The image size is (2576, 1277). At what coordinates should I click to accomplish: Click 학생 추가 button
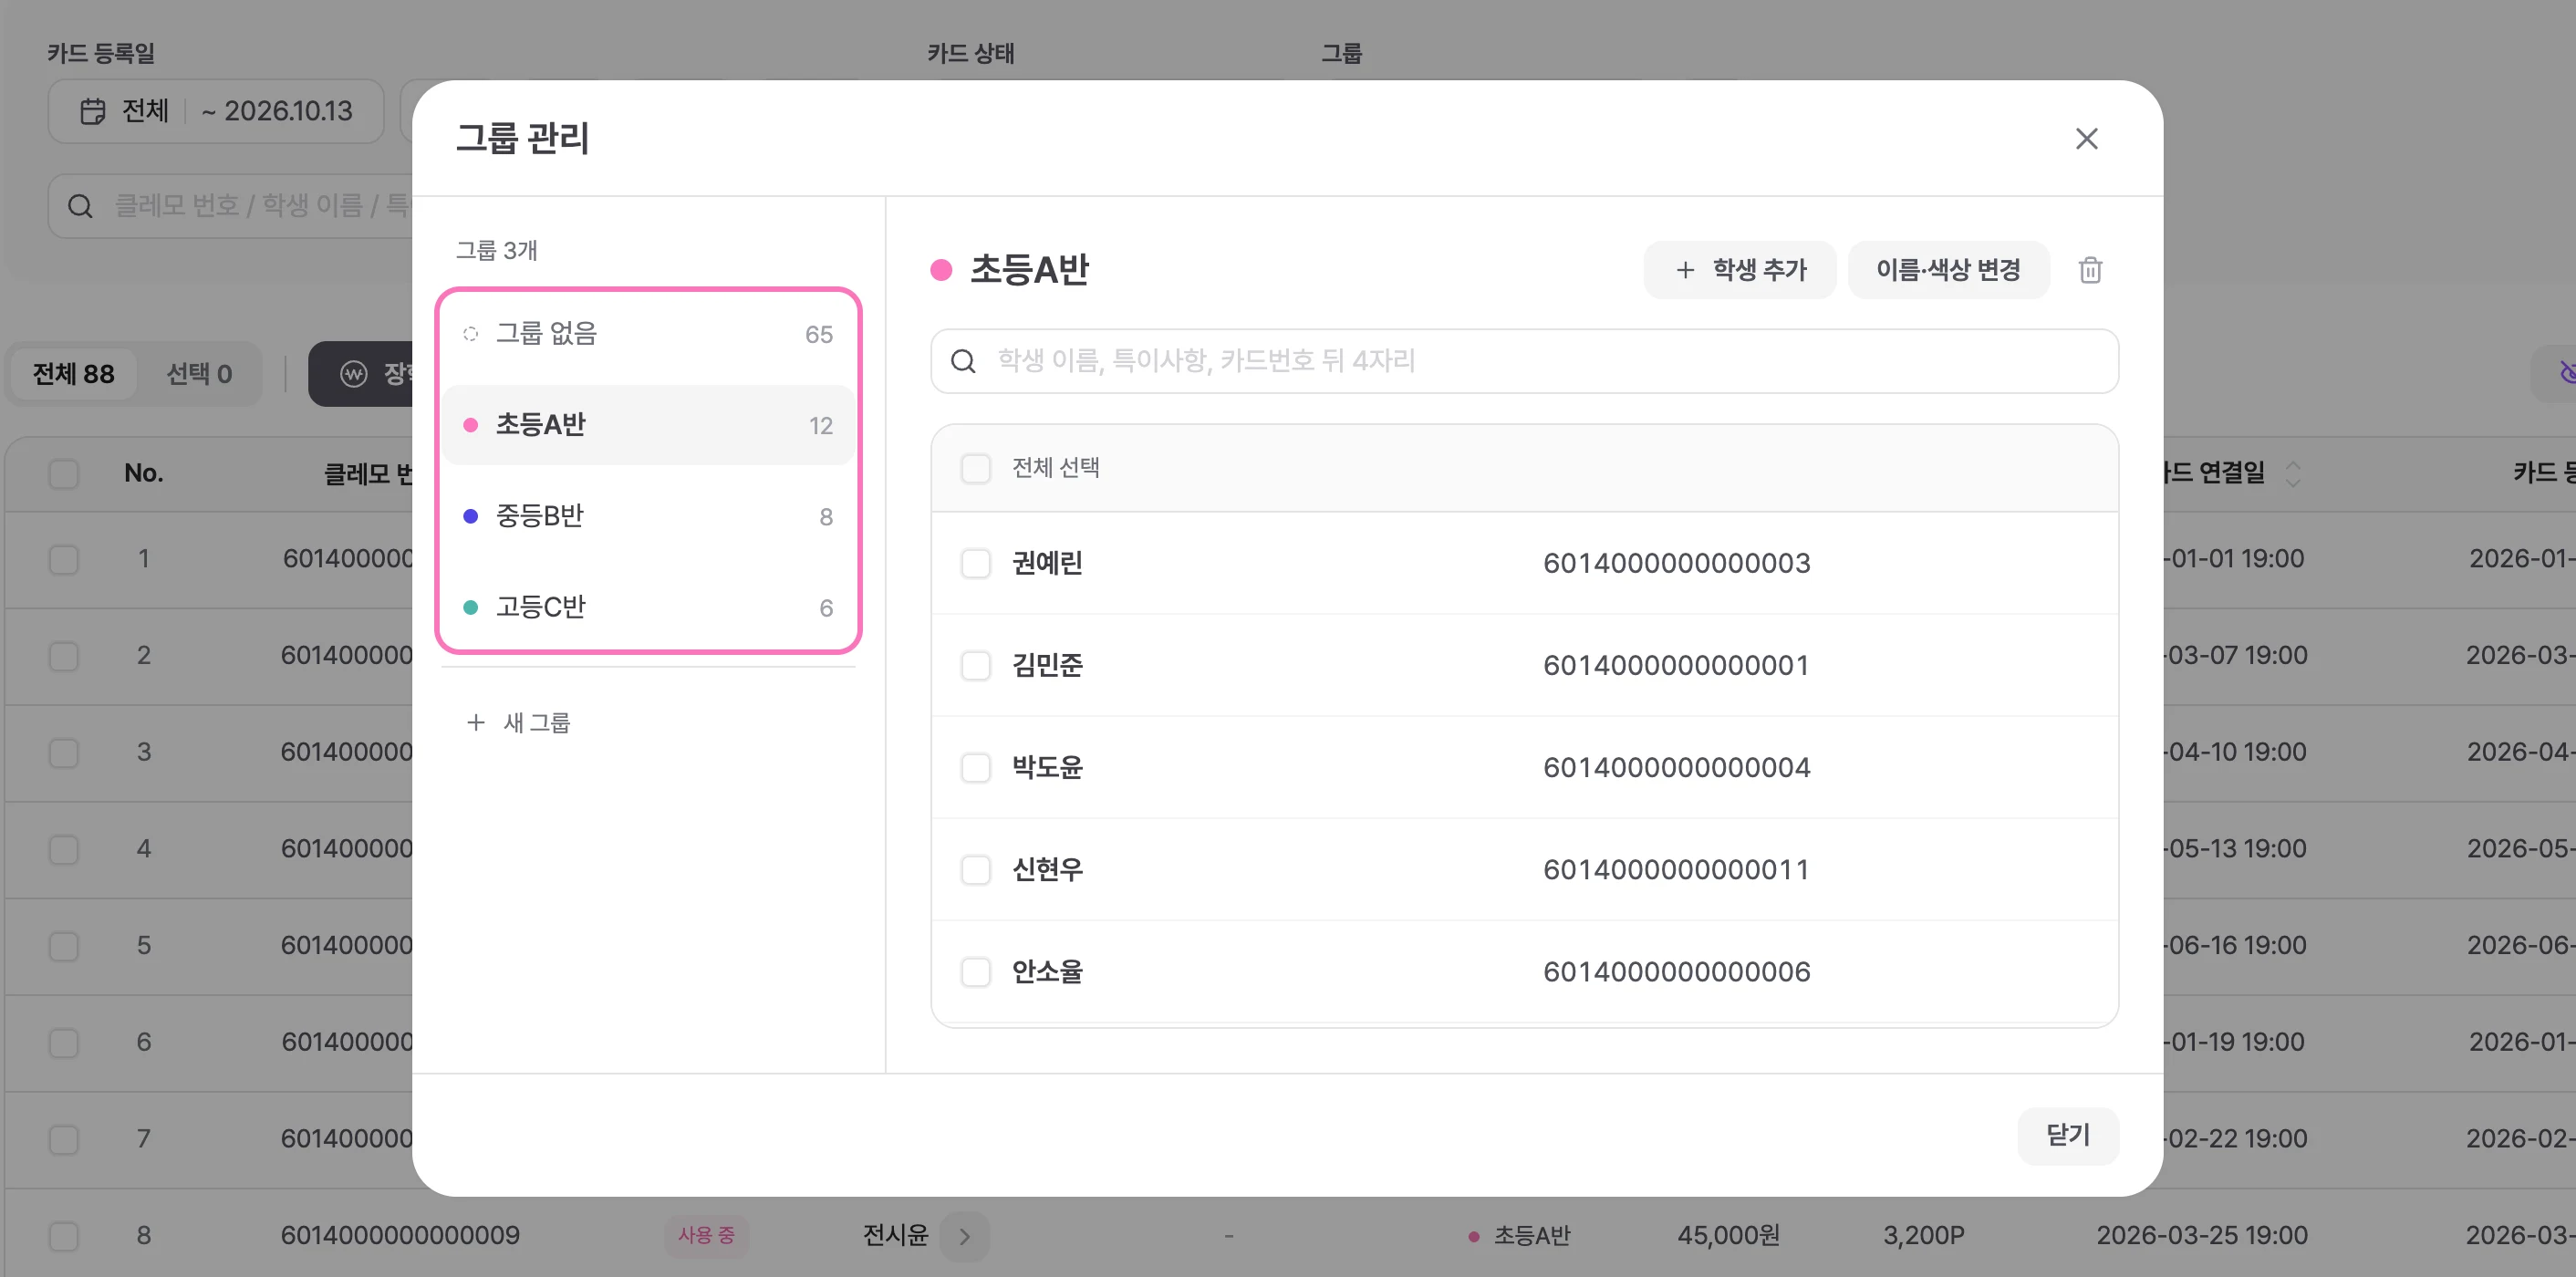(x=1739, y=270)
